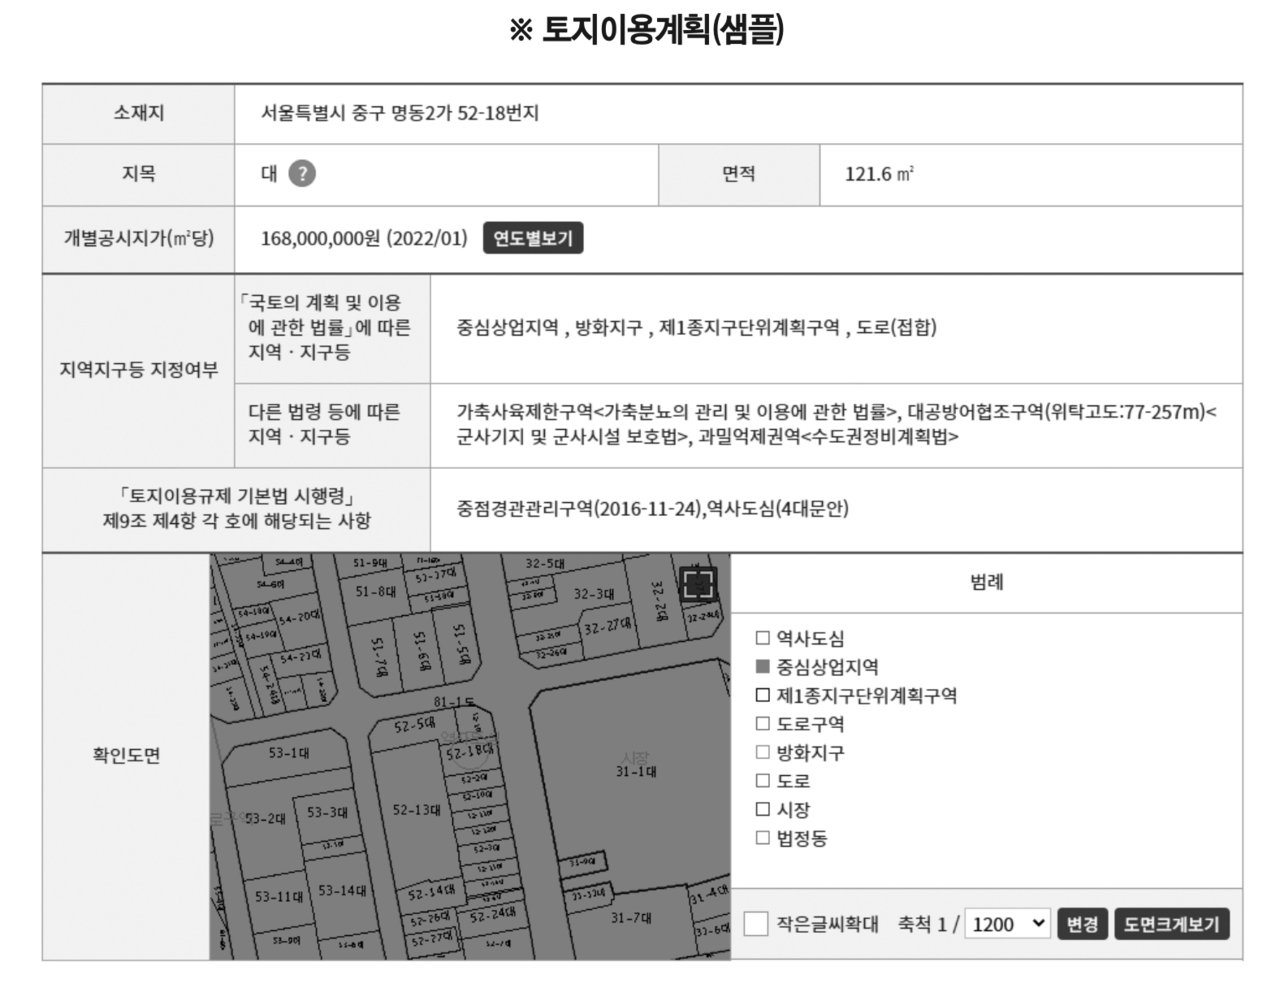
Task: Click the 도로 legend square
Action: pos(763,781)
